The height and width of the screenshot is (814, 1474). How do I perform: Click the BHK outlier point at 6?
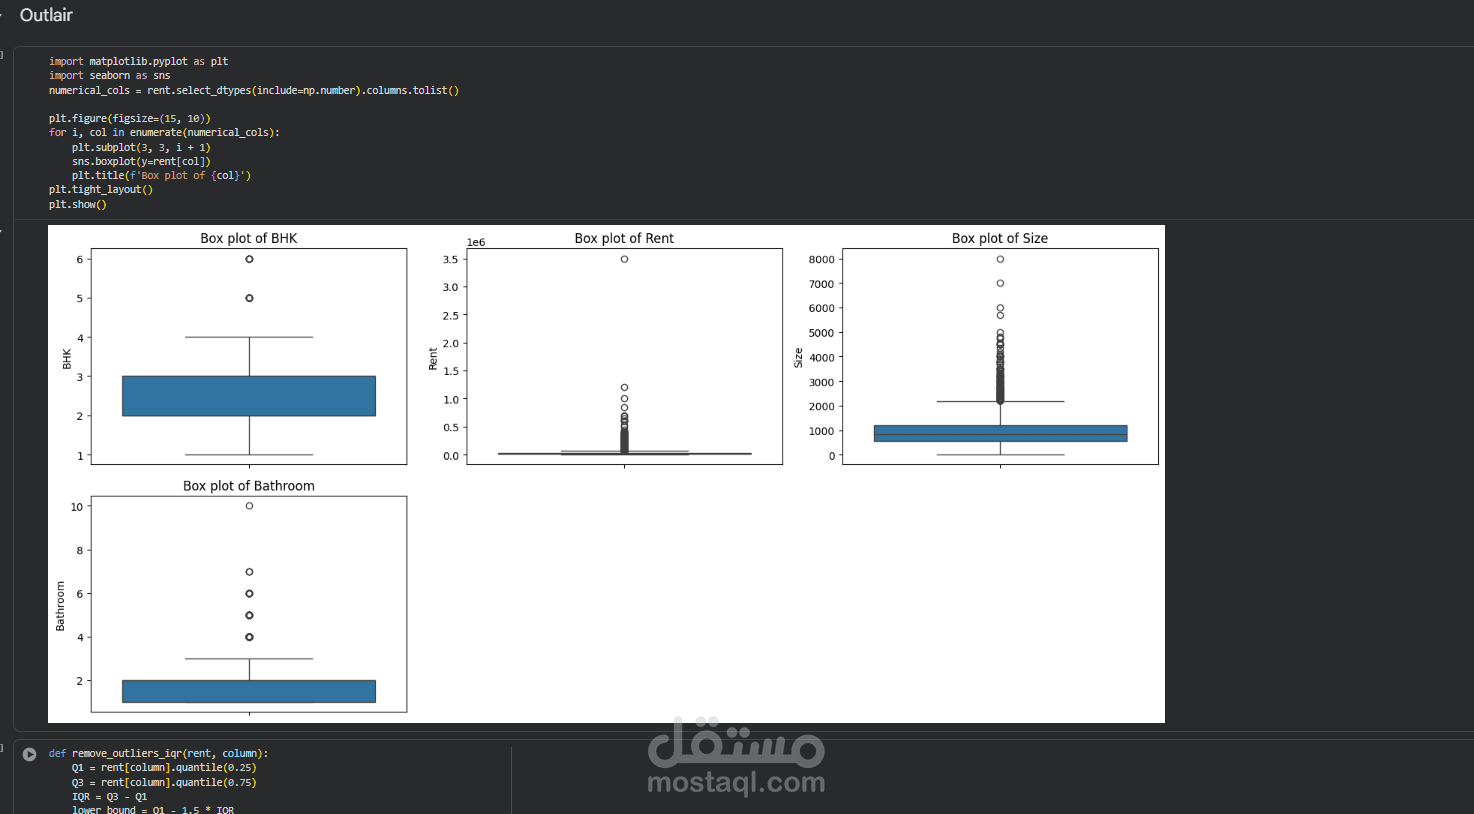249,259
